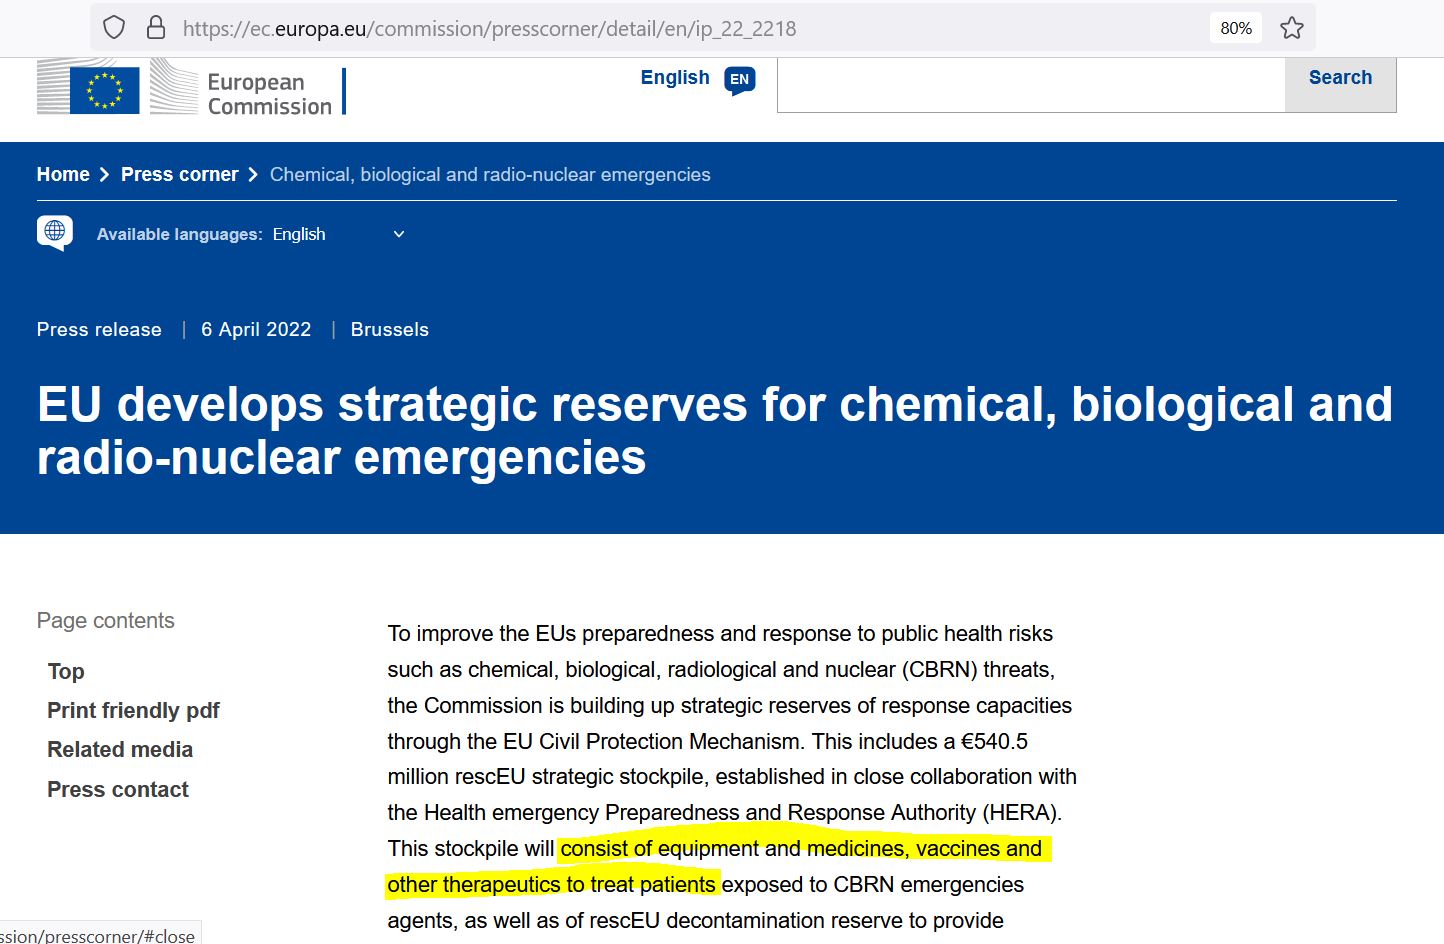
Task: Bookmark this page with star icon
Action: [1291, 28]
